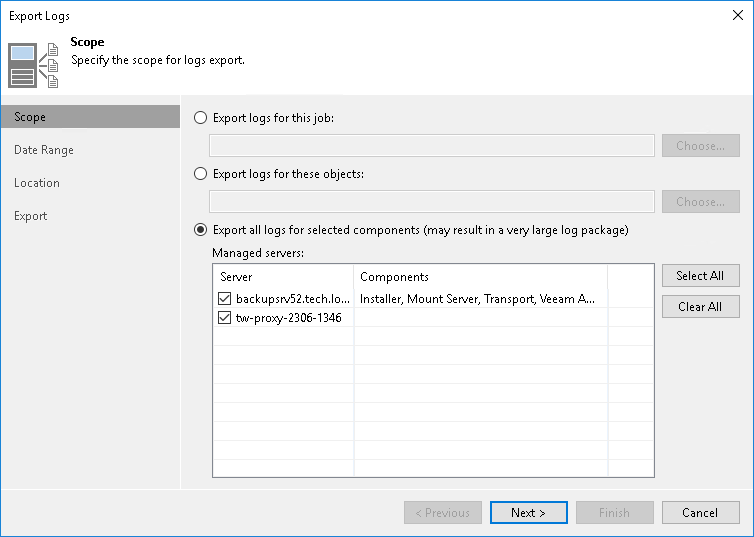Switch to the Location step
The image size is (754, 537).
click(x=37, y=183)
